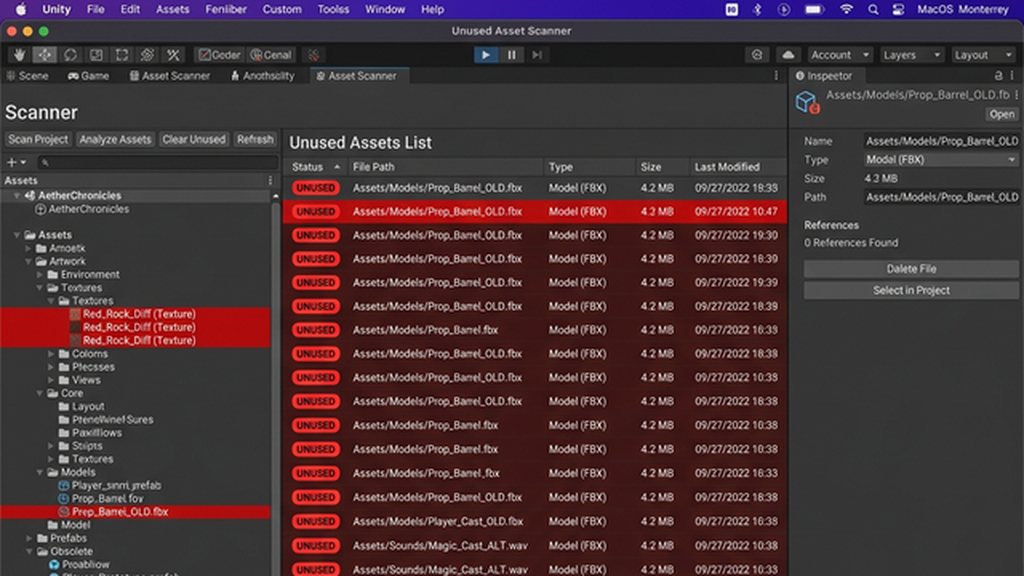Click the Refresh button
Viewport: 1024px width, 576px height.
(x=255, y=139)
